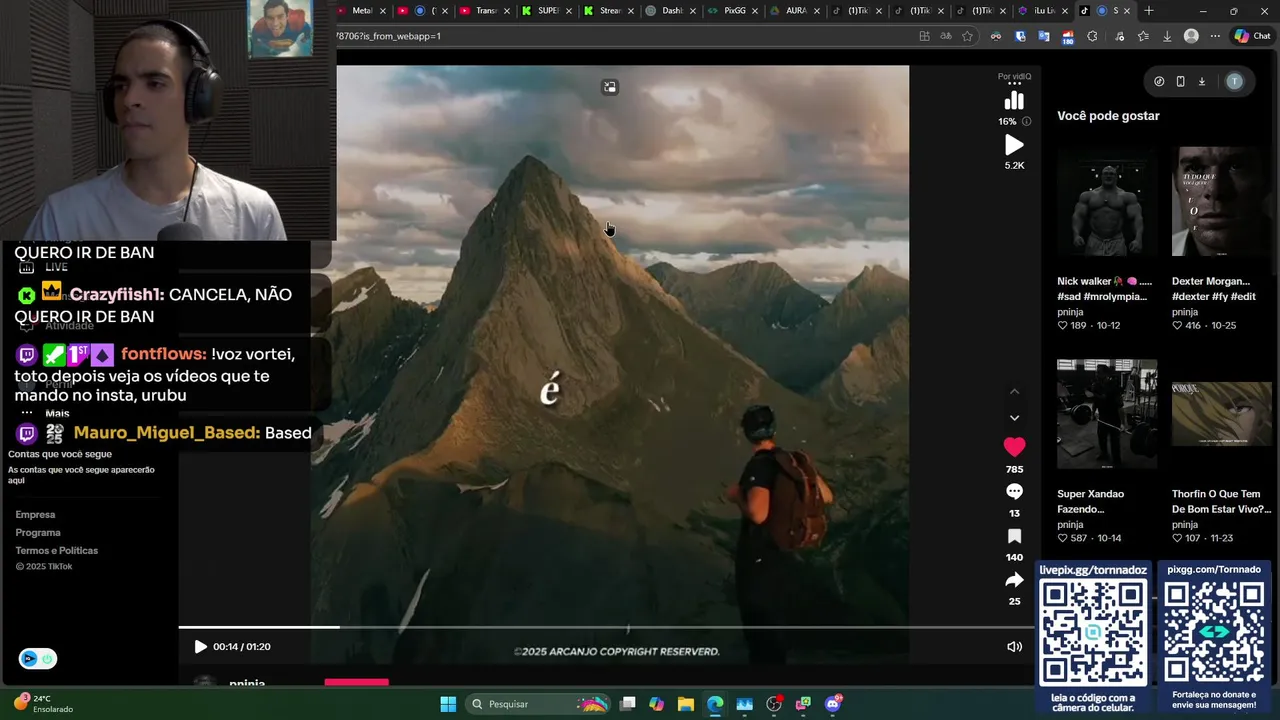Switch to the AURA browser tab
The width and height of the screenshot is (1280, 720).
coord(794,11)
